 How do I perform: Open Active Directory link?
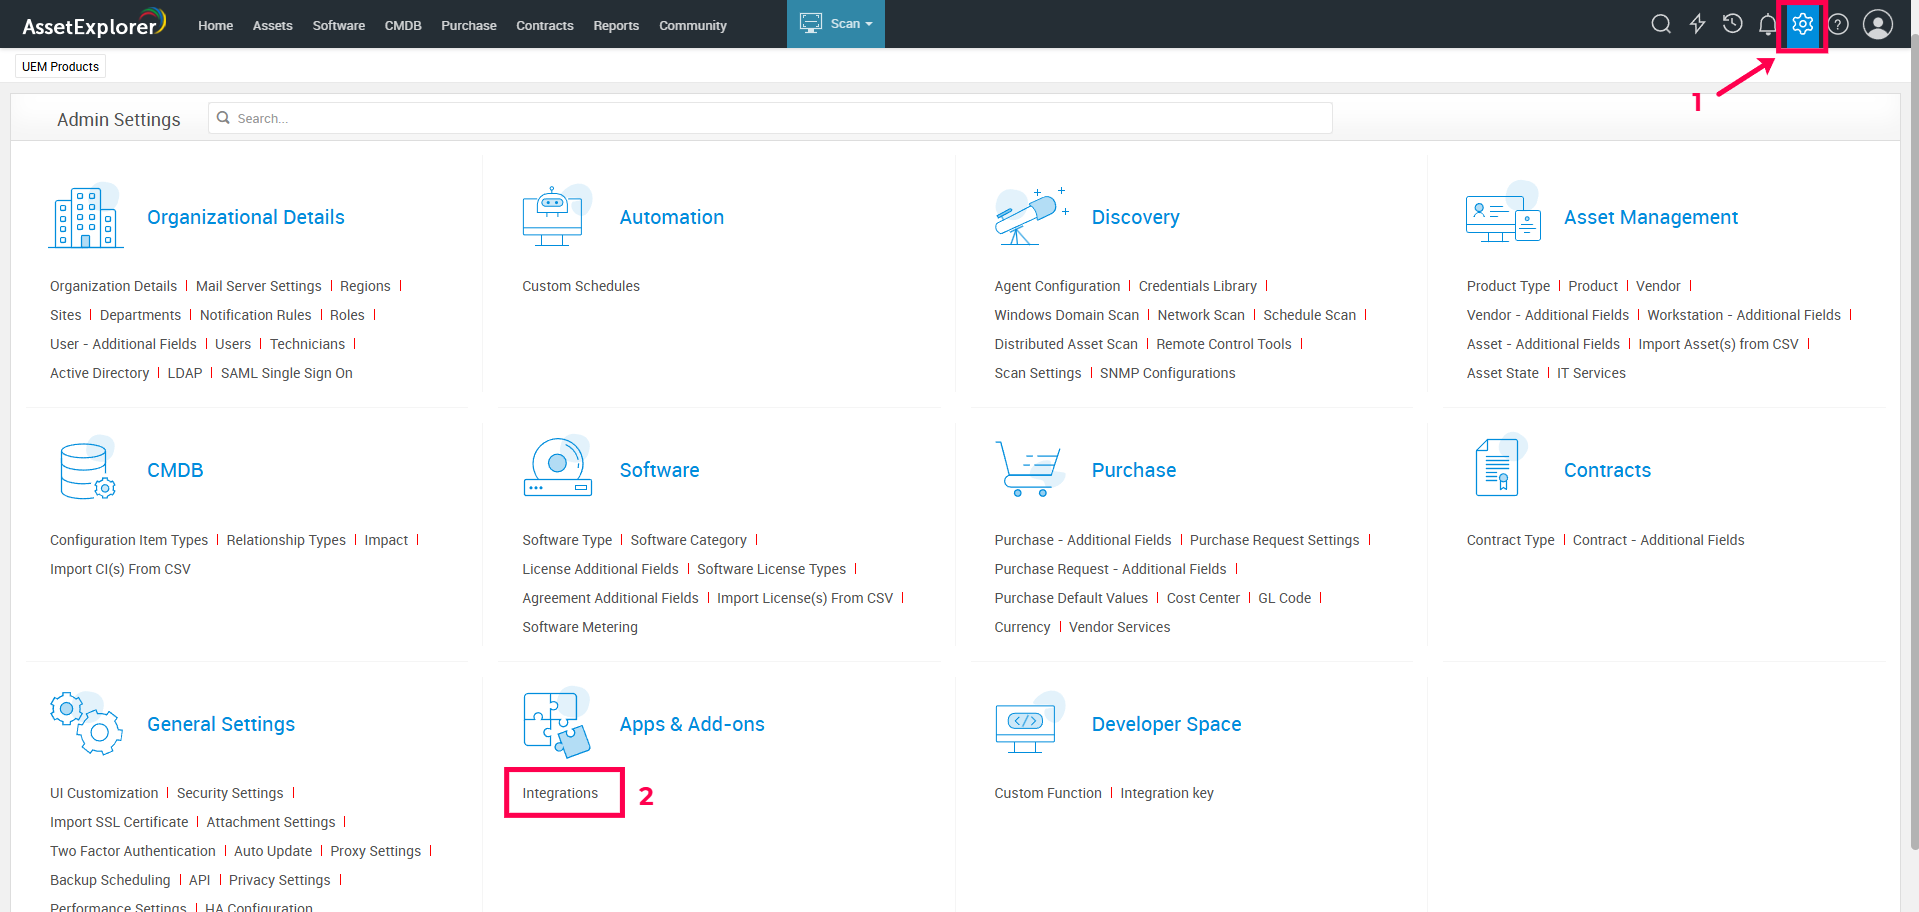click(100, 373)
